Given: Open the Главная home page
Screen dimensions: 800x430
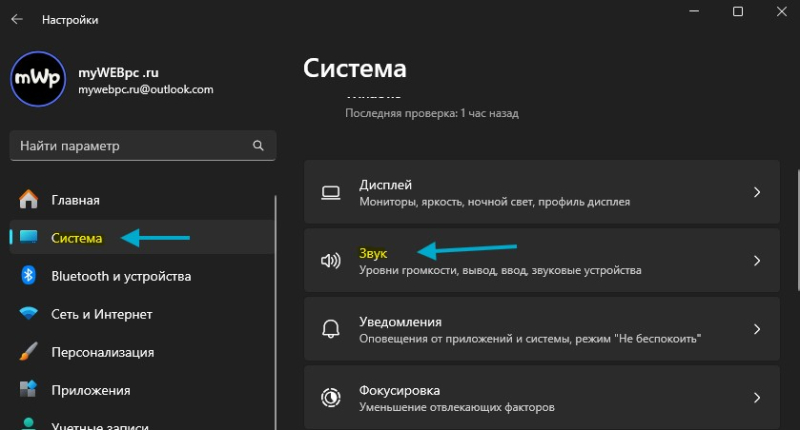Looking at the screenshot, I should click(75, 200).
